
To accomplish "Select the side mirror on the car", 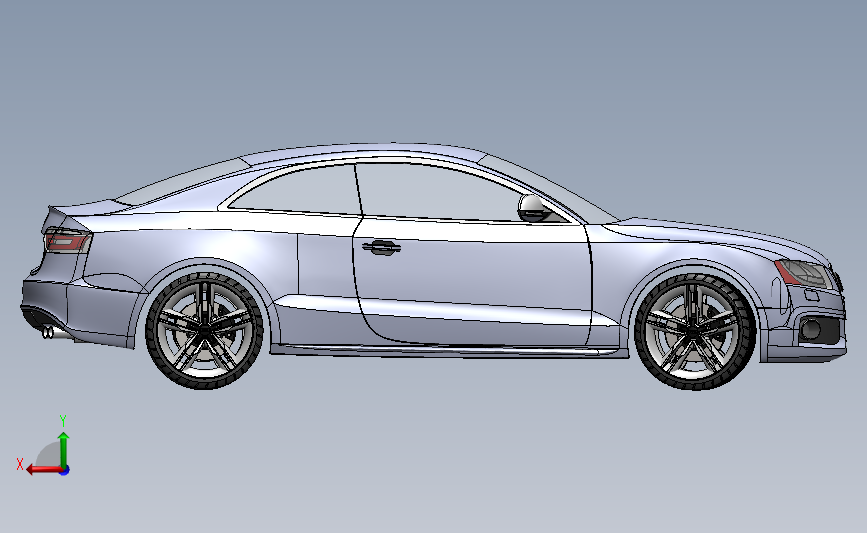I will [534, 208].
